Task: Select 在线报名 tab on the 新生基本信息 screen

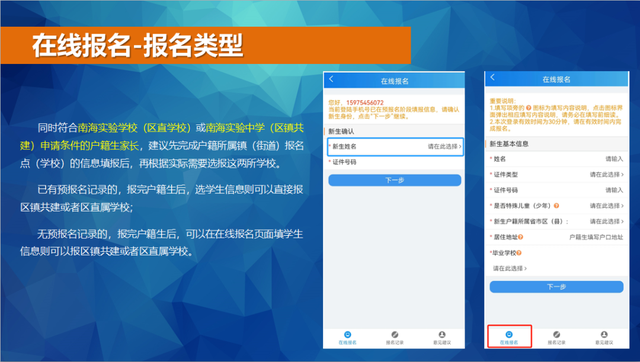Action: pyautogui.click(x=509, y=338)
